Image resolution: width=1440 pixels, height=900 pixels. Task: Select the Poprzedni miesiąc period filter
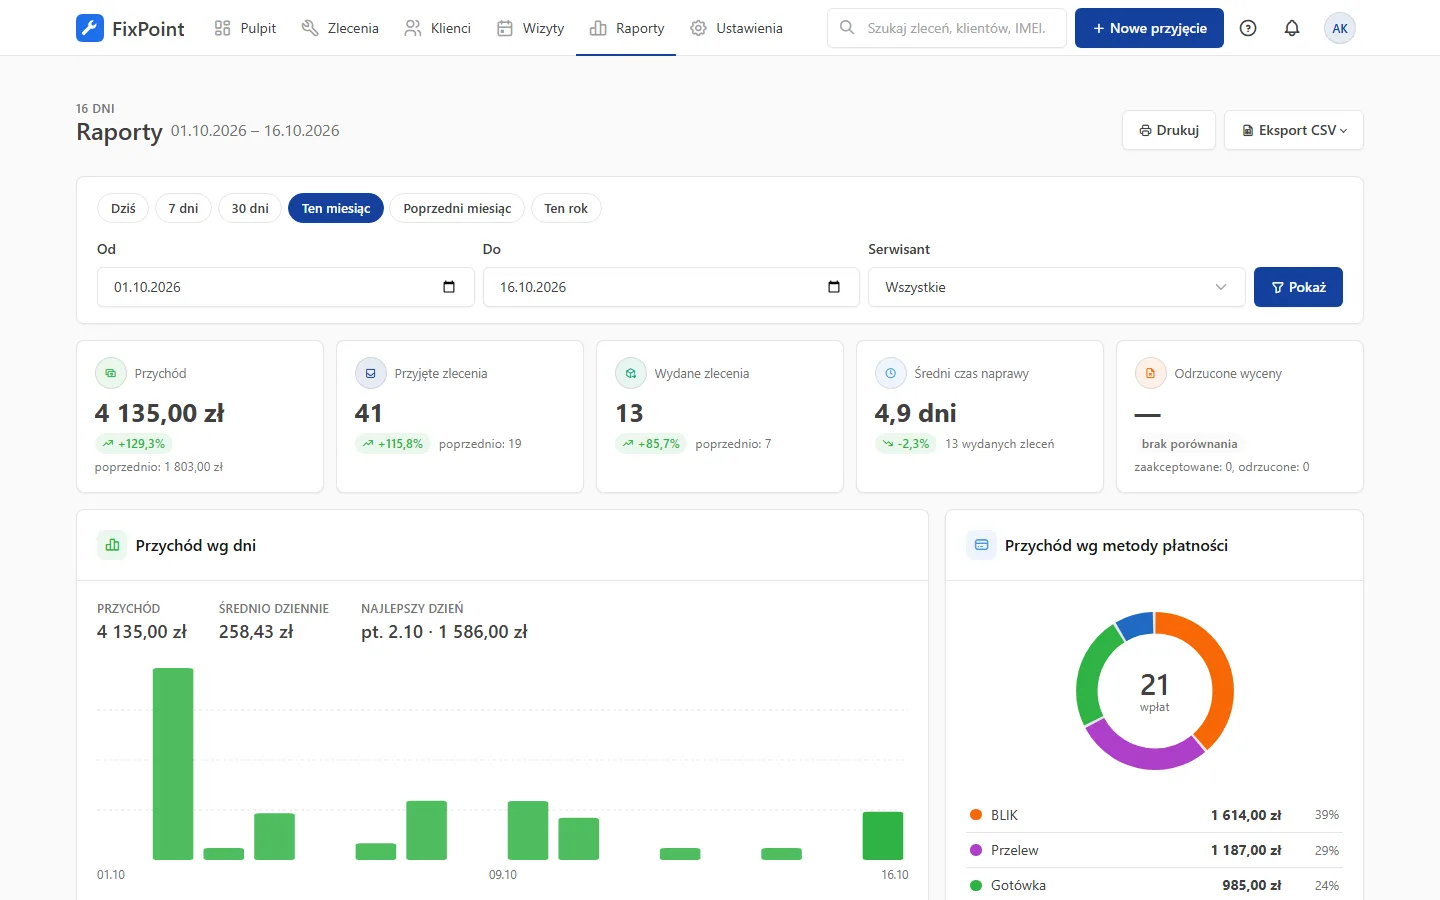pyautogui.click(x=457, y=208)
